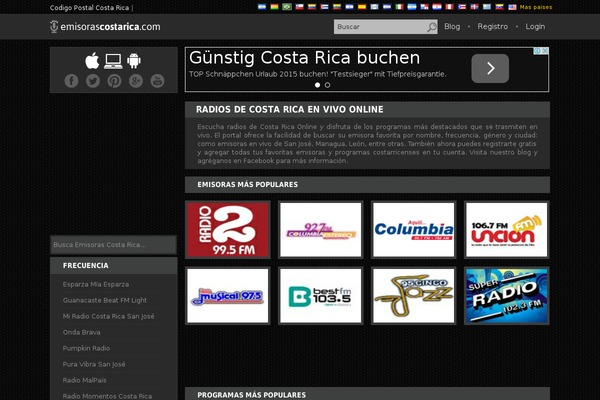Click the search magnifier icon
This screenshot has width=600, height=400.
pyautogui.click(x=431, y=27)
